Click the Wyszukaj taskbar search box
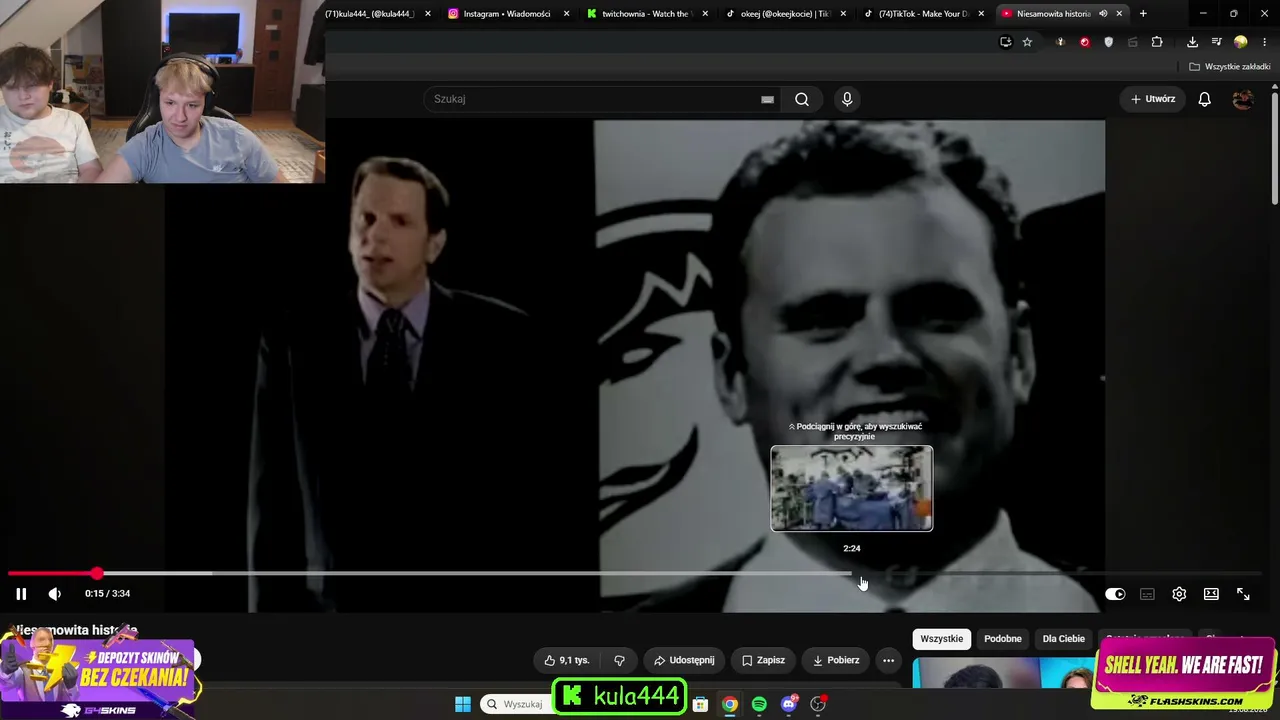 click(516, 704)
